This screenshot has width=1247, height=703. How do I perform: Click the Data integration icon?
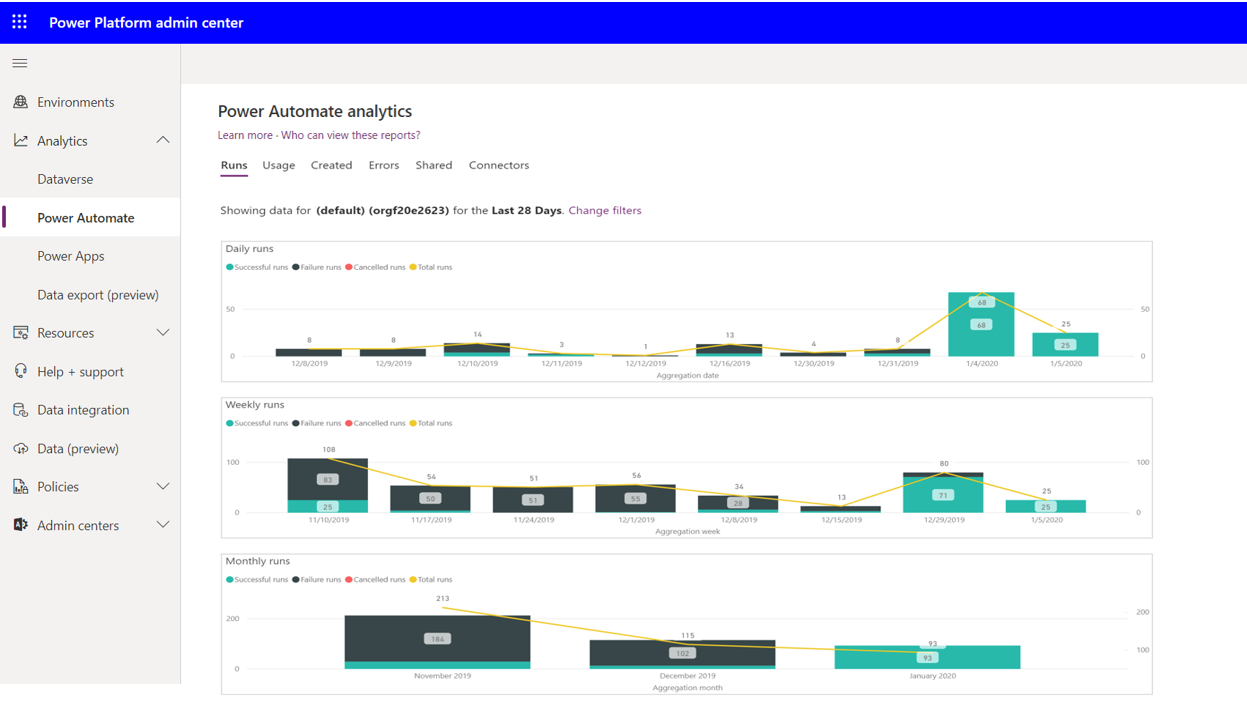[x=20, y=410]
